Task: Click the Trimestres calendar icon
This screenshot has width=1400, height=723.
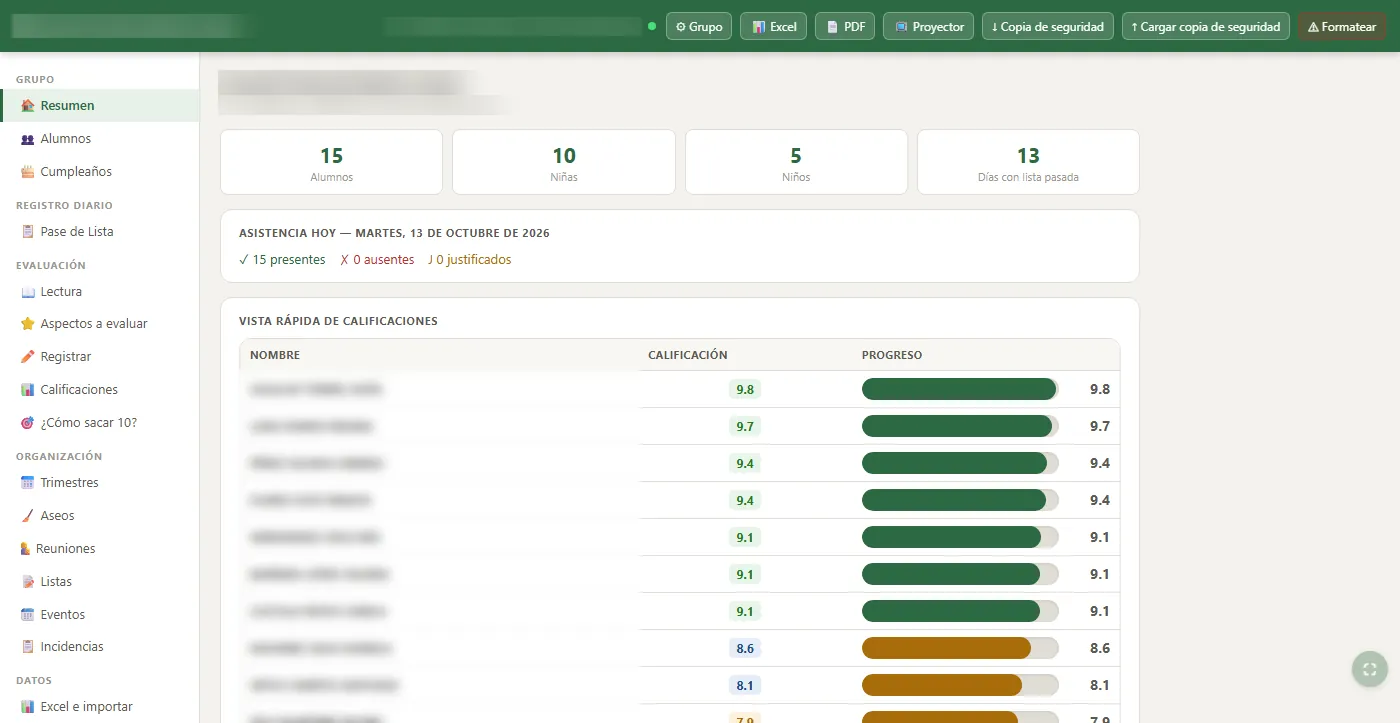Action: click(28, 483)
